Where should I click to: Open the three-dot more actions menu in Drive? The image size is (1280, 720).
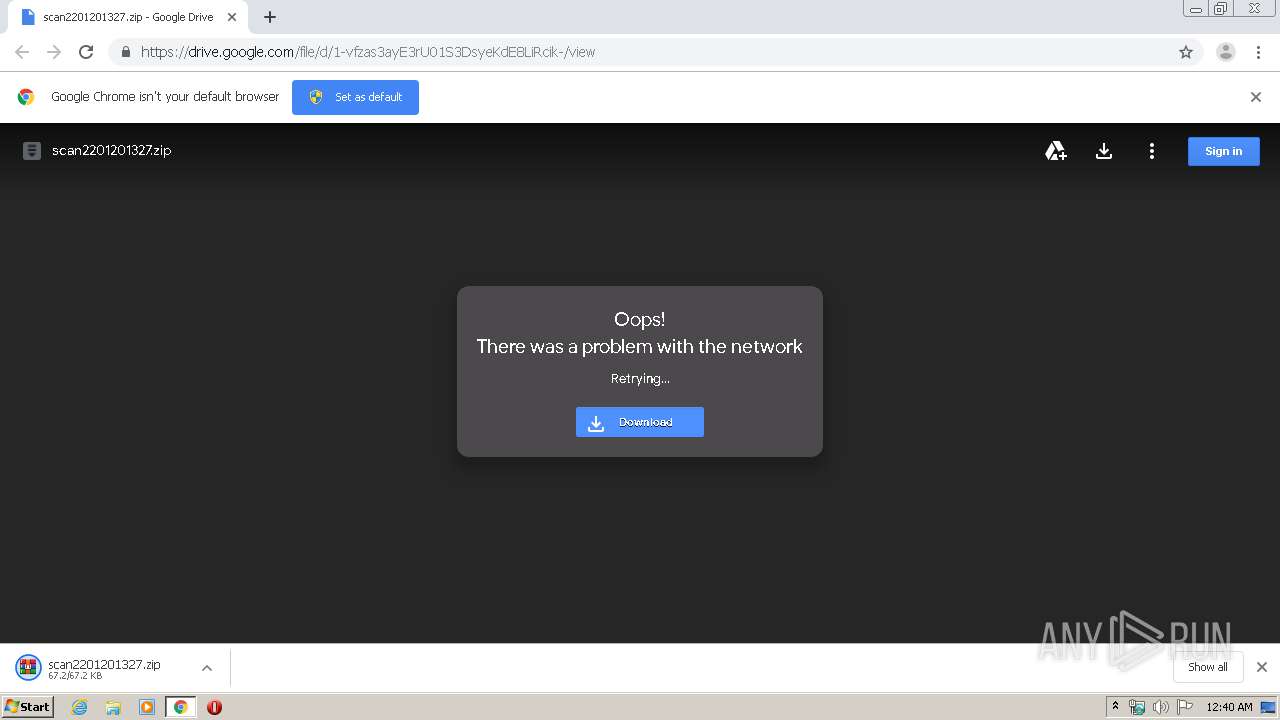(x=1152, y=151)
